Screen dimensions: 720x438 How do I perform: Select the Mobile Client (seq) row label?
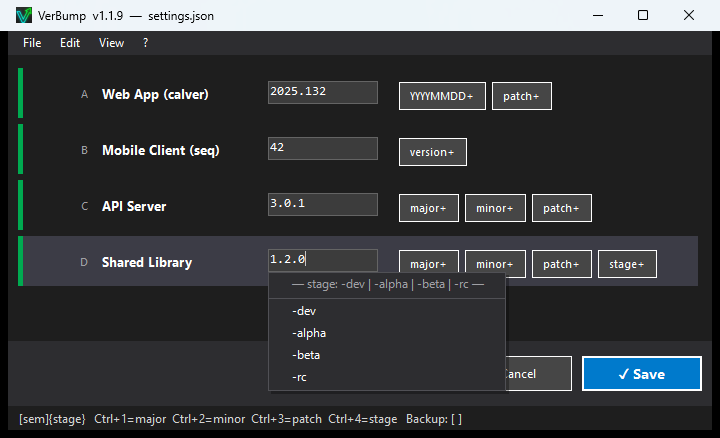[x=161, y=151]
